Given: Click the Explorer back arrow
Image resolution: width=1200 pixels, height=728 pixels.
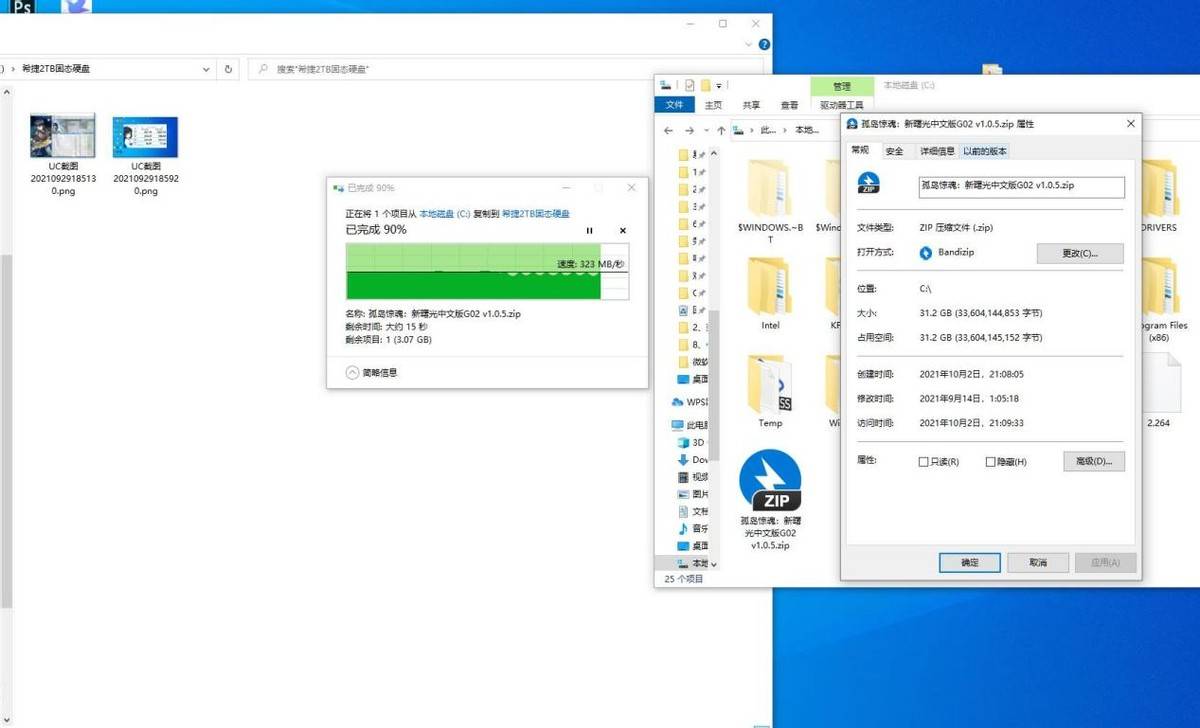Looking at the screenshot, I should 669,130.
